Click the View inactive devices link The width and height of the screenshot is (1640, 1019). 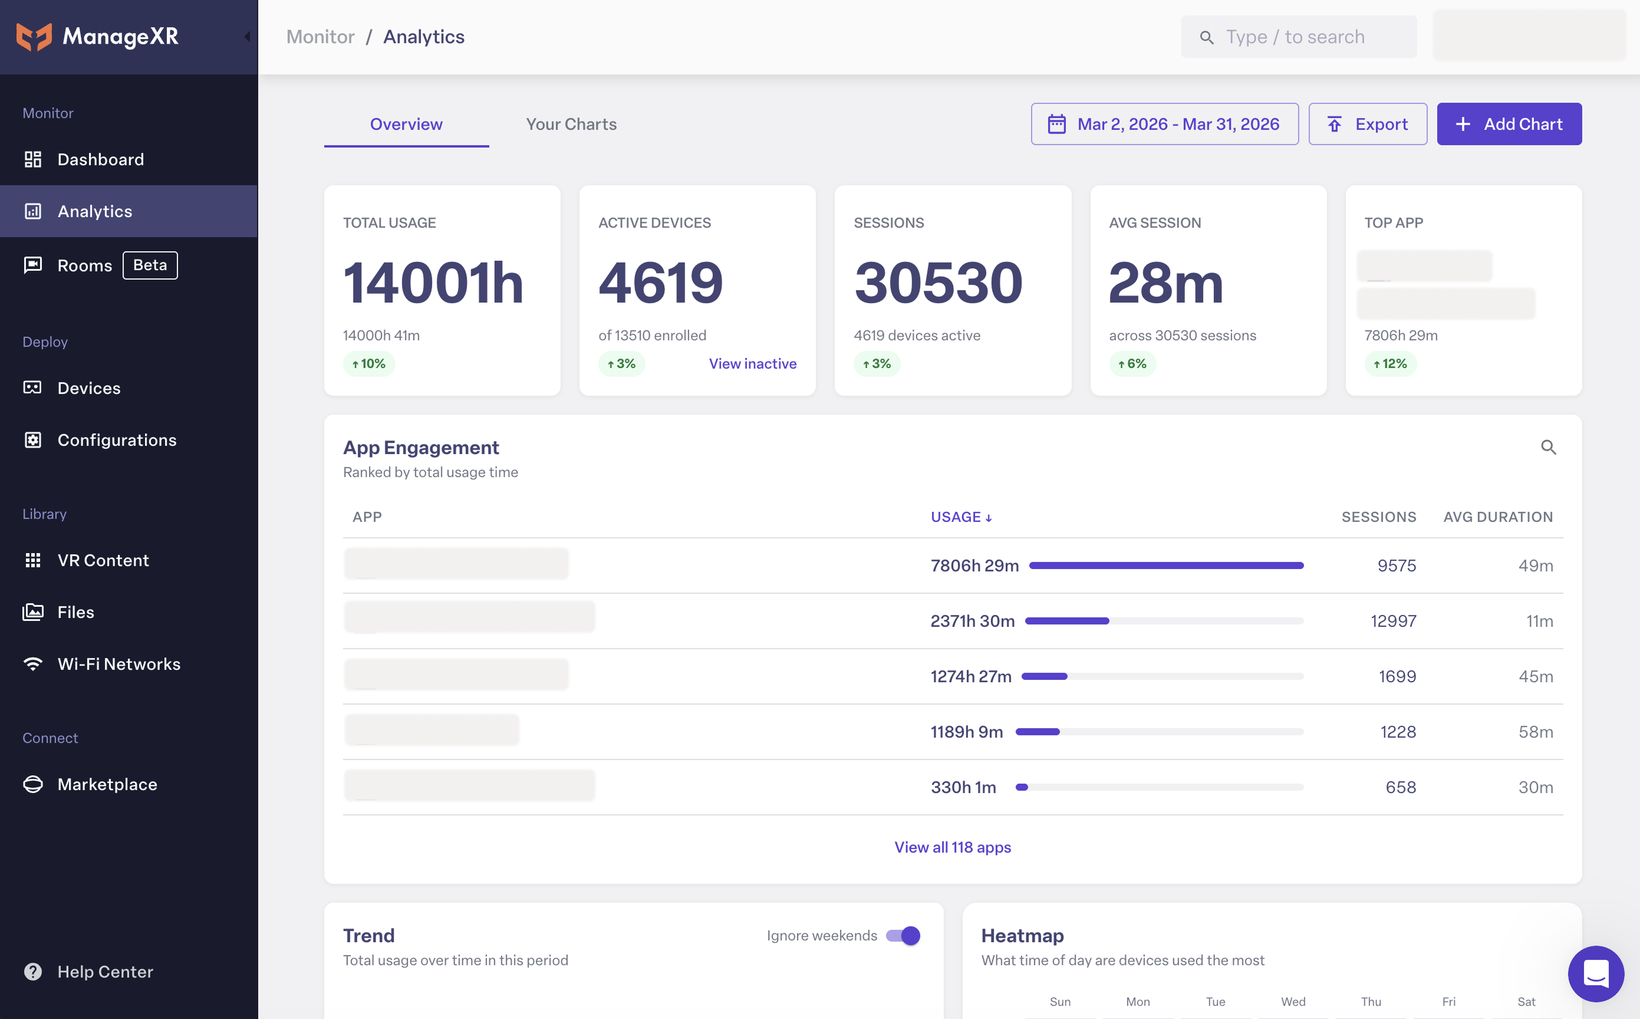pos(753,364)
